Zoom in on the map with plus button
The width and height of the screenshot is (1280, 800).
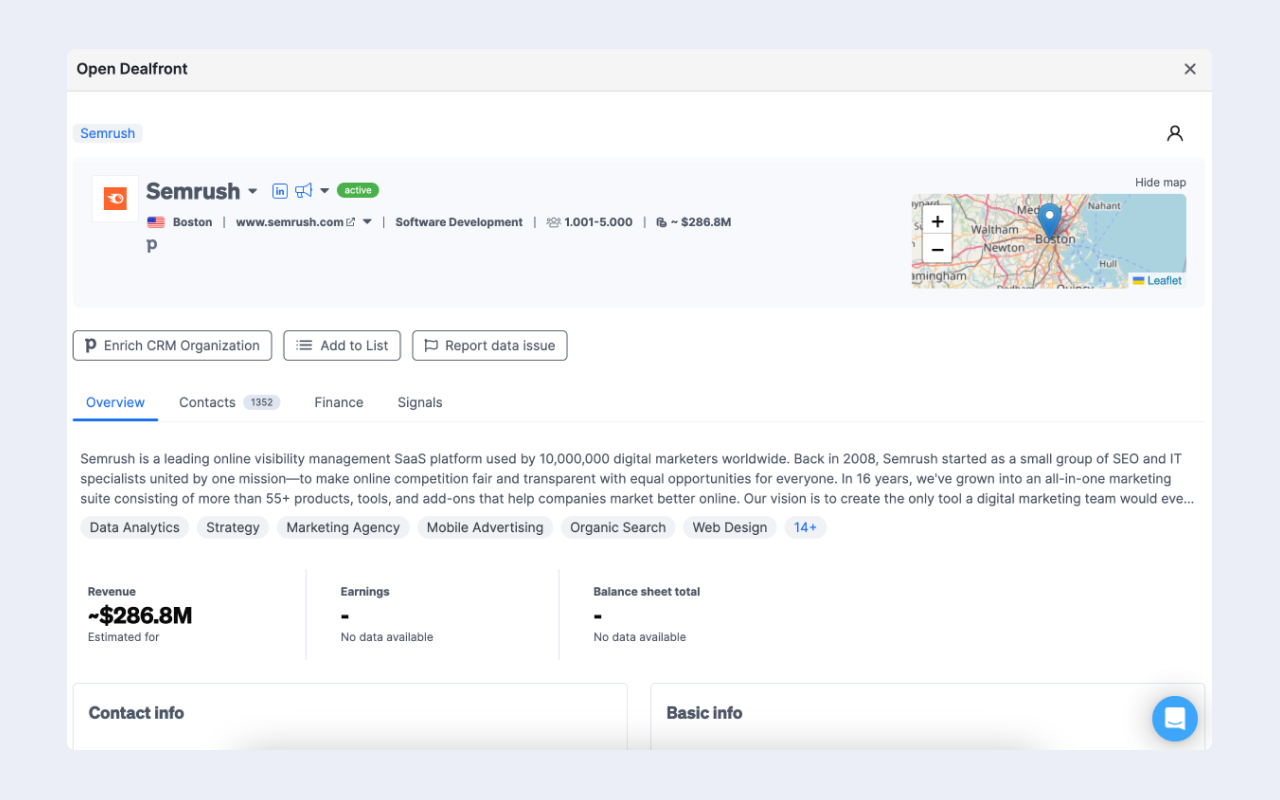coord(937,221)
